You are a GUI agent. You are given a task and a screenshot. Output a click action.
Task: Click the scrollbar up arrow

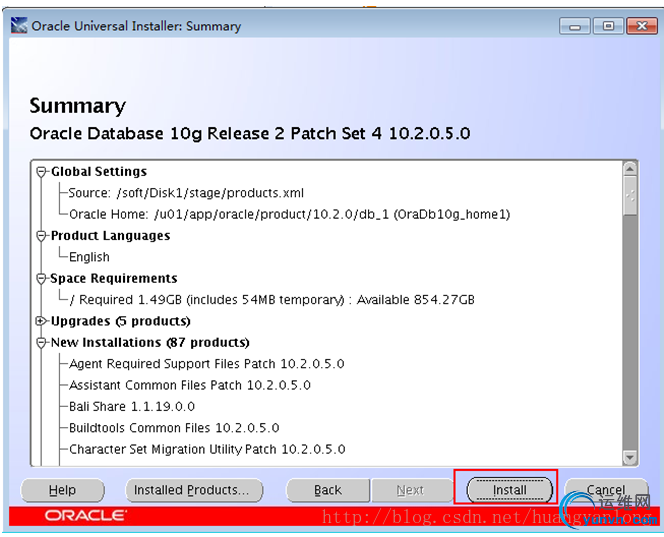pyautogui.click(x=630, y=169)
